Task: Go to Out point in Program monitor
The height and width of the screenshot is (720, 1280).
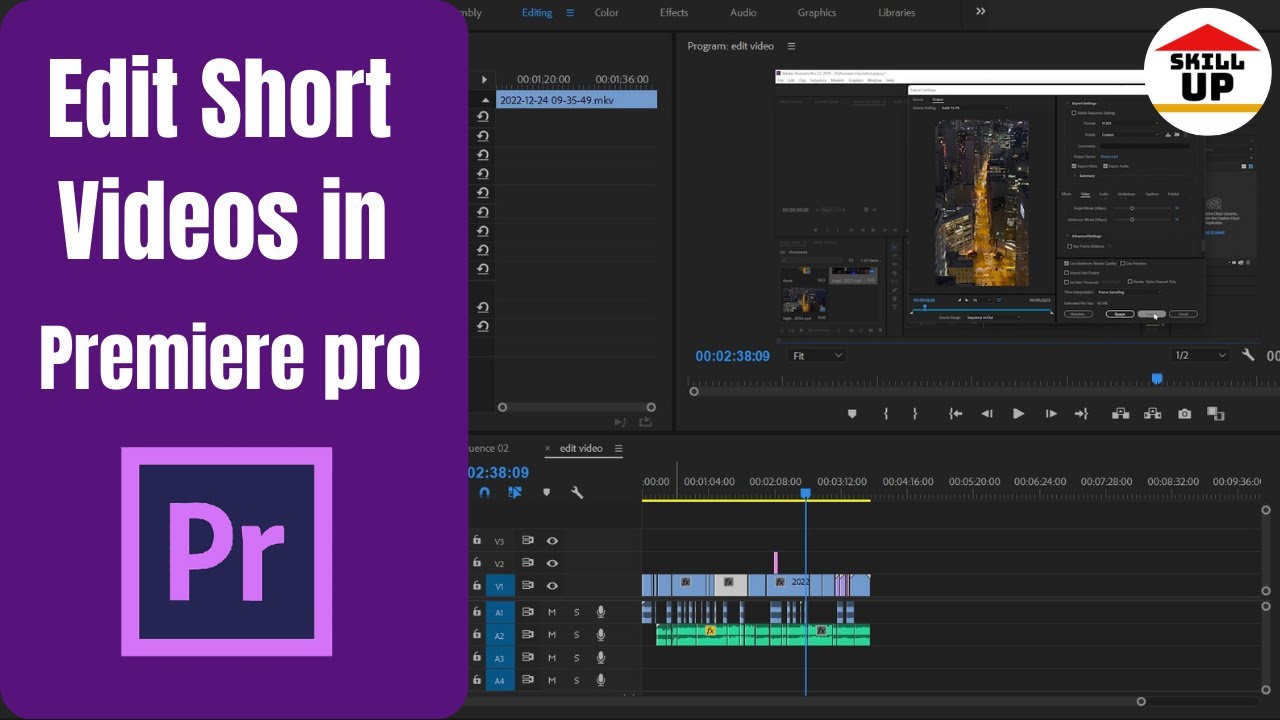Action: [1081, 413]
